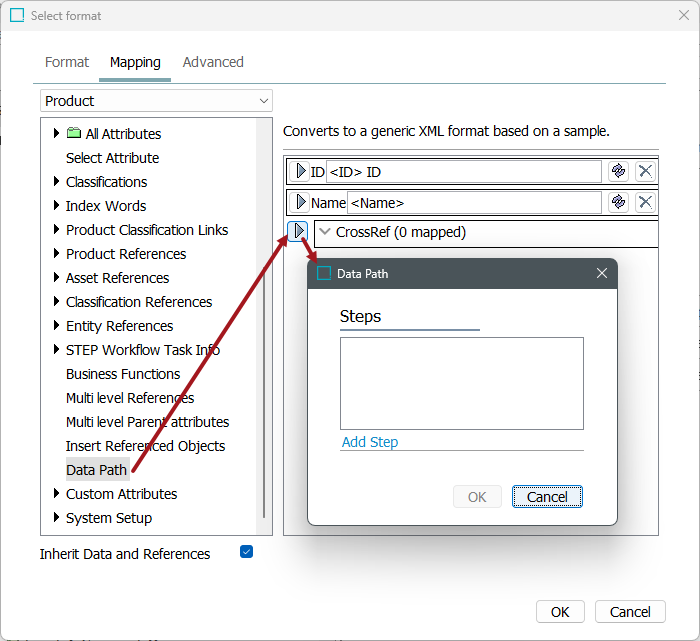700x641 pixels.
Task: Select the Data Path tree item
Action: pyautogui.click(x=97, y=470)
